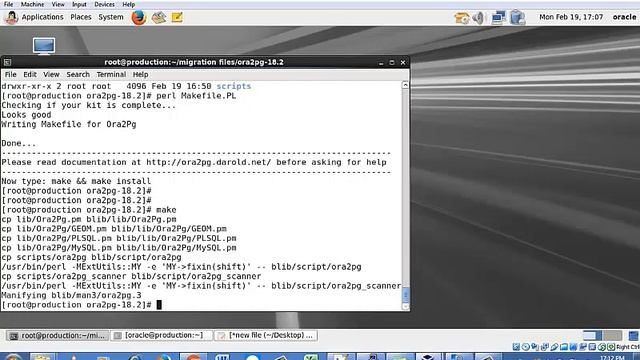Click the 'Manifying blib/man3/ora2pg.3' line
The height and width of the screenshot is (360, 640).
pyautogui.click(x=71, y=295)
